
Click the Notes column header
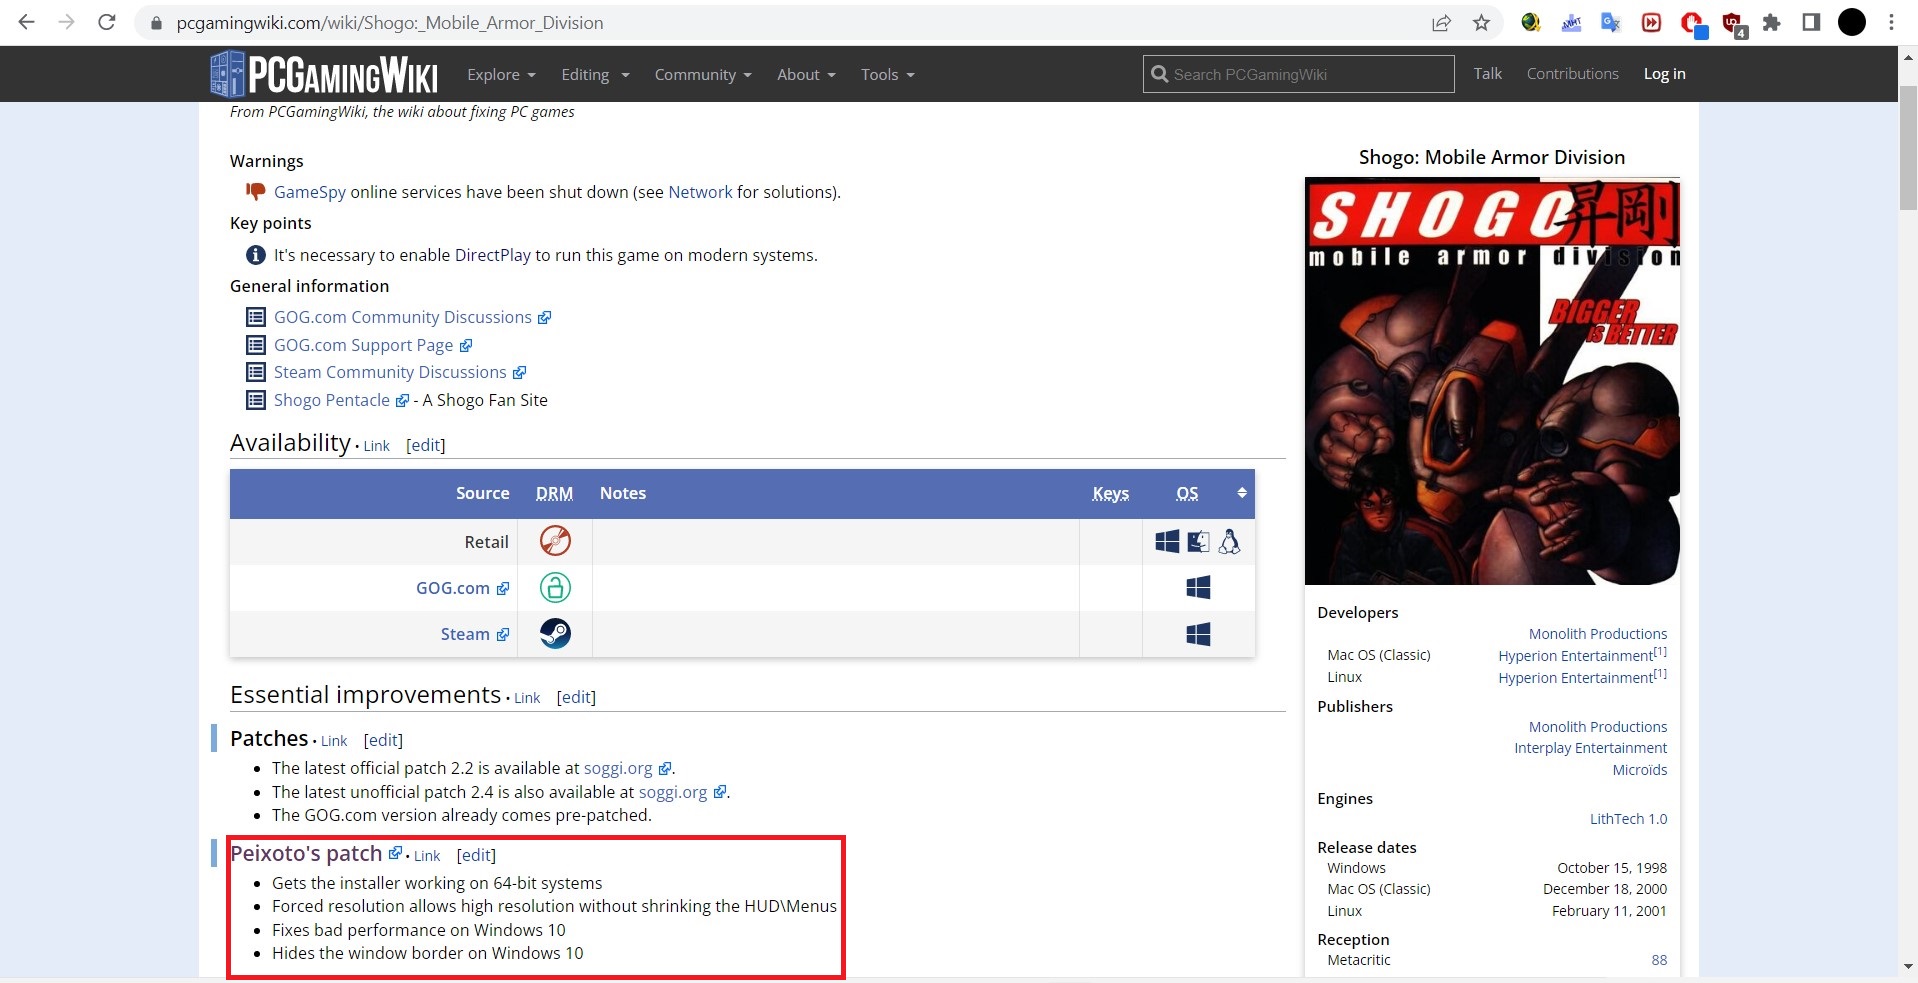(x=623, y=493)
